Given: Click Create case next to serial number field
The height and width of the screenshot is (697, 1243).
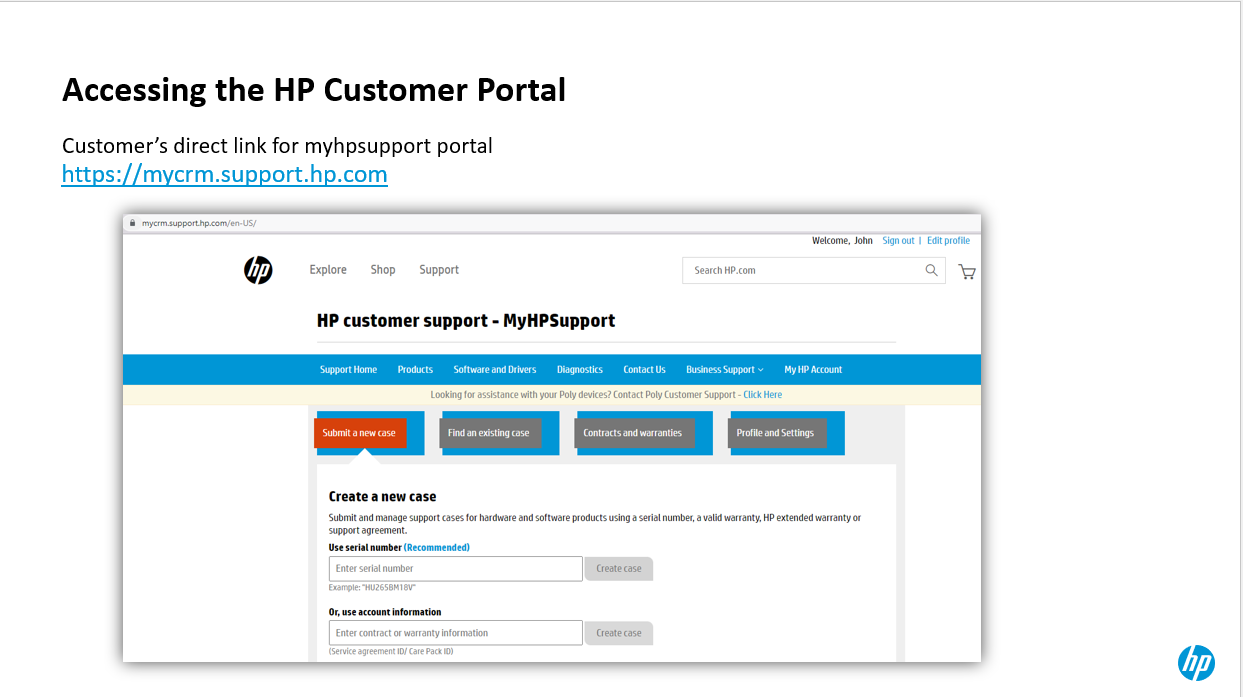Looking at the screenshot, I should (618, 568).
